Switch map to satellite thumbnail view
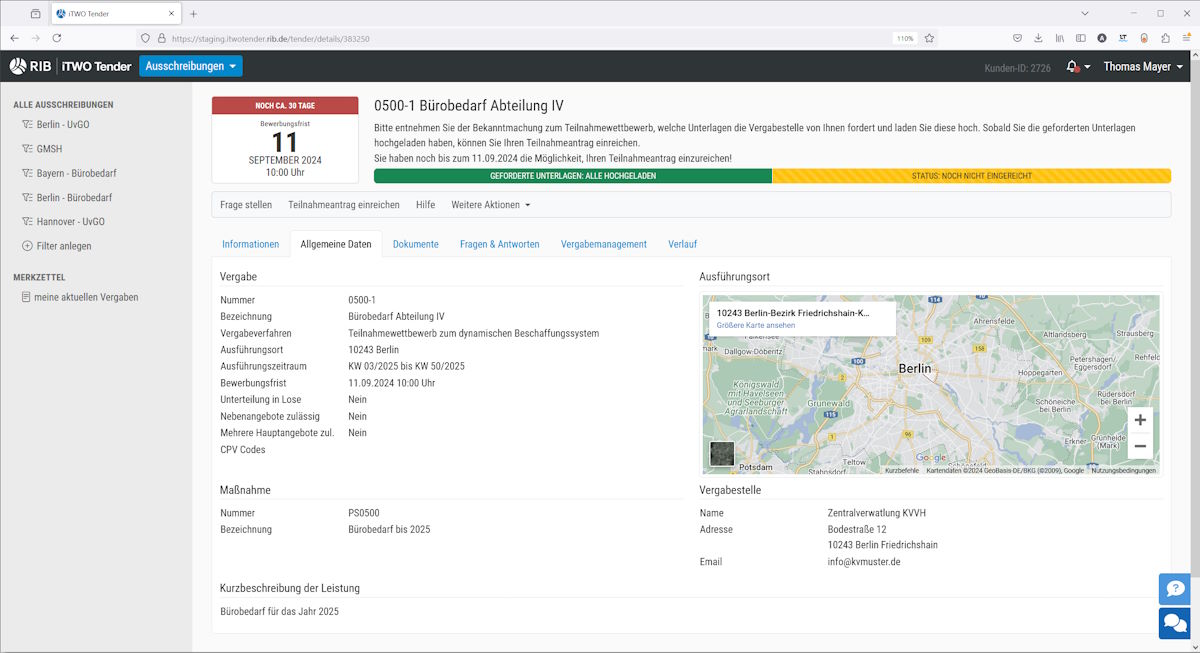The image size is (1200, 653). pos(722,453)
